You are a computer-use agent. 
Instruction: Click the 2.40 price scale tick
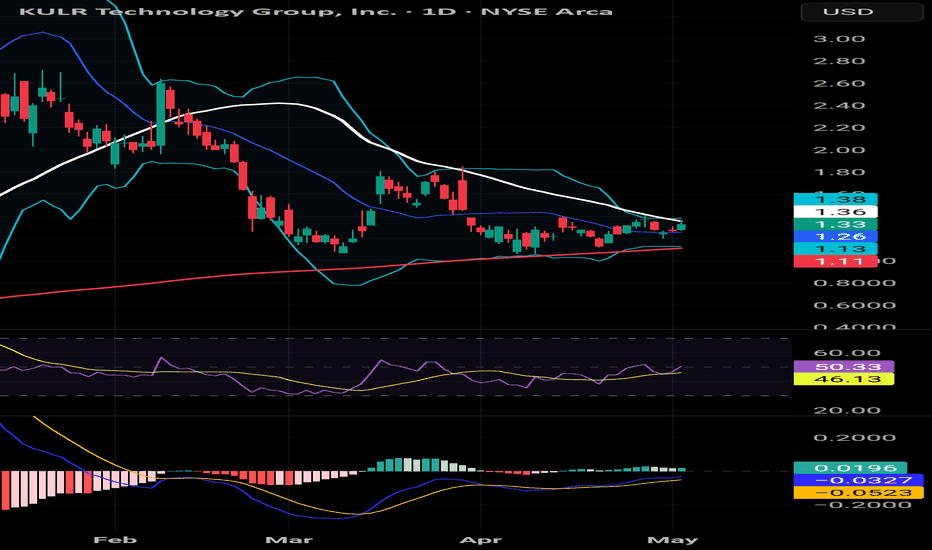tap(839, 106)
